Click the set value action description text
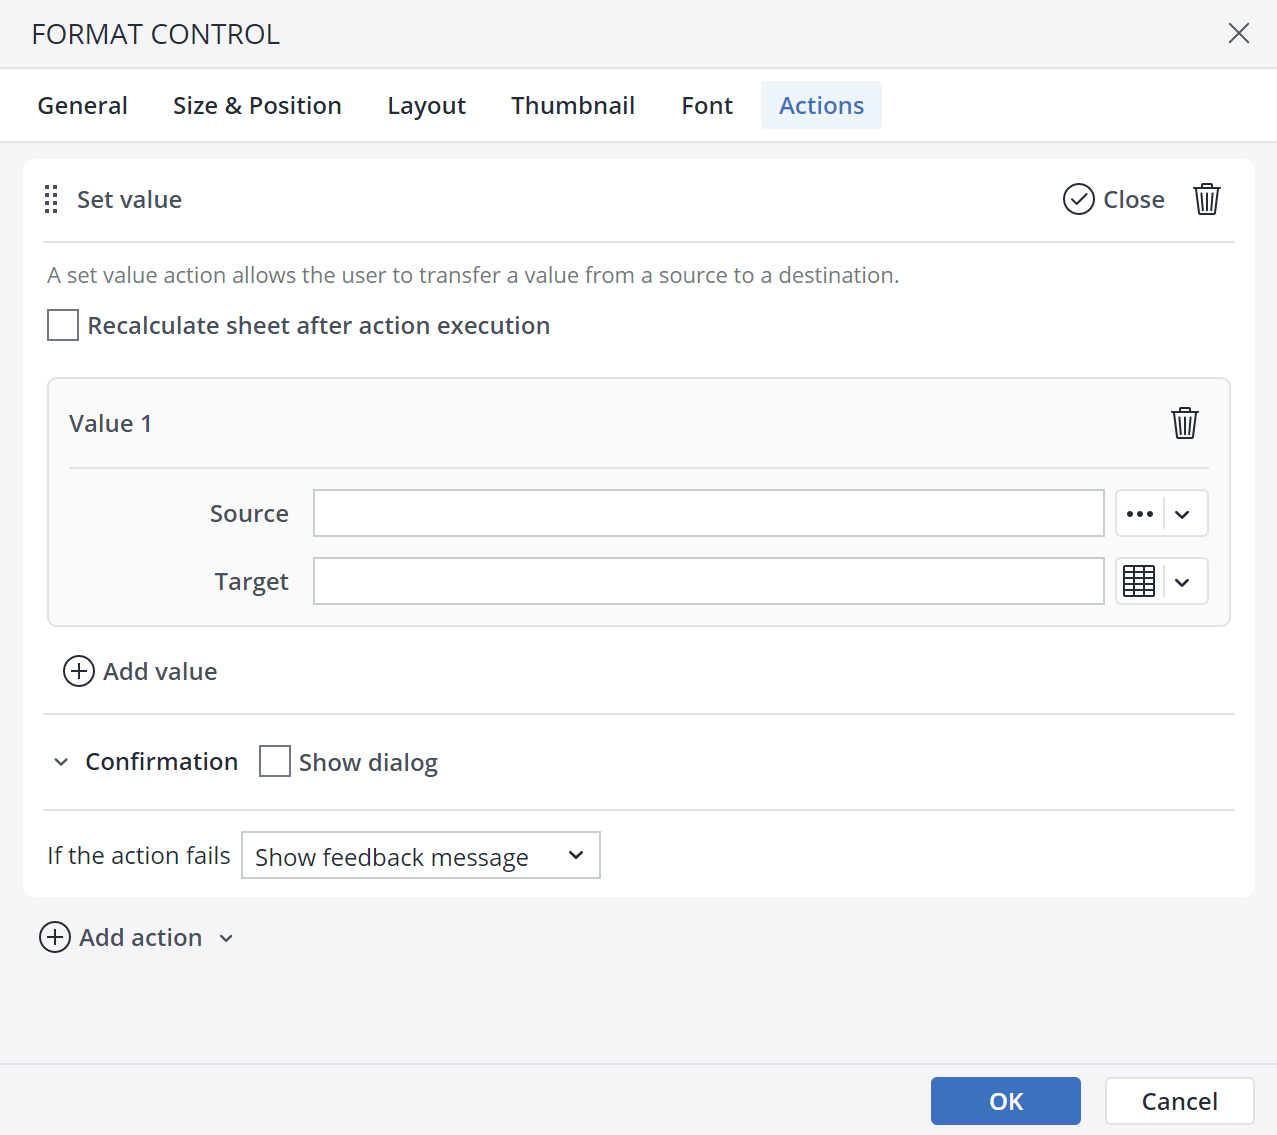The image size is (1277, 1135). (473, 275)
